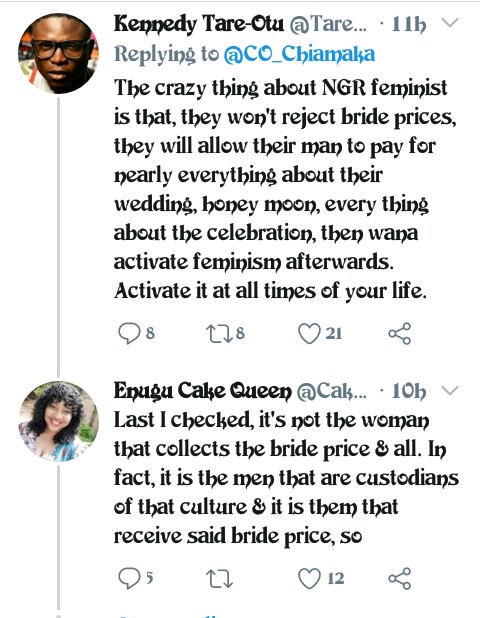Open the @CO_Chiamaka profile link
The width and height of the screenshot is (480, 618).
tap(299, 54)
